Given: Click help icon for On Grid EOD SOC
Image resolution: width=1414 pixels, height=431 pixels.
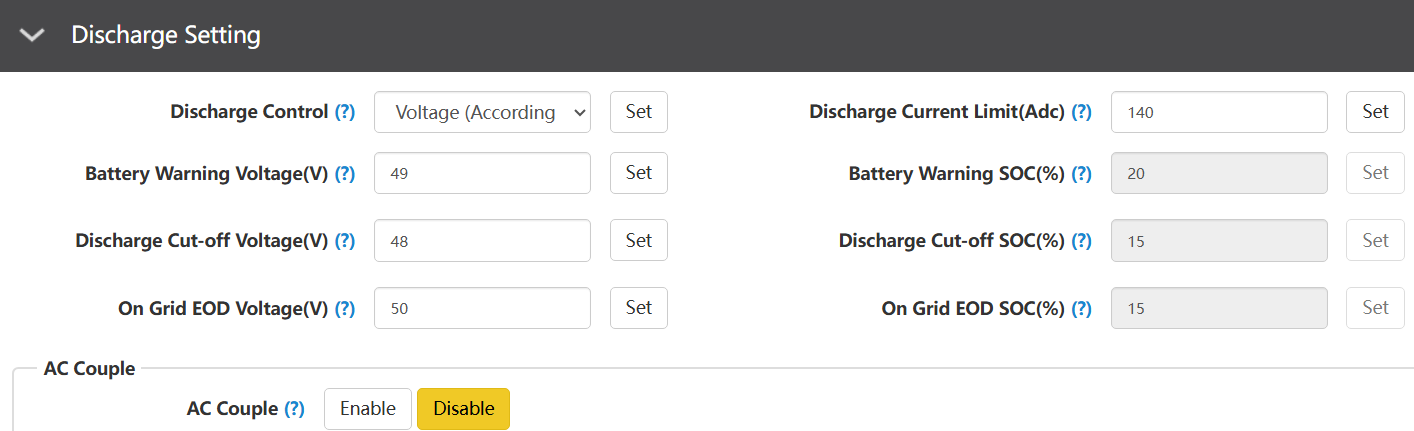Looking at the screenshot, I should pyautogui.click(x=1081, y=309).
